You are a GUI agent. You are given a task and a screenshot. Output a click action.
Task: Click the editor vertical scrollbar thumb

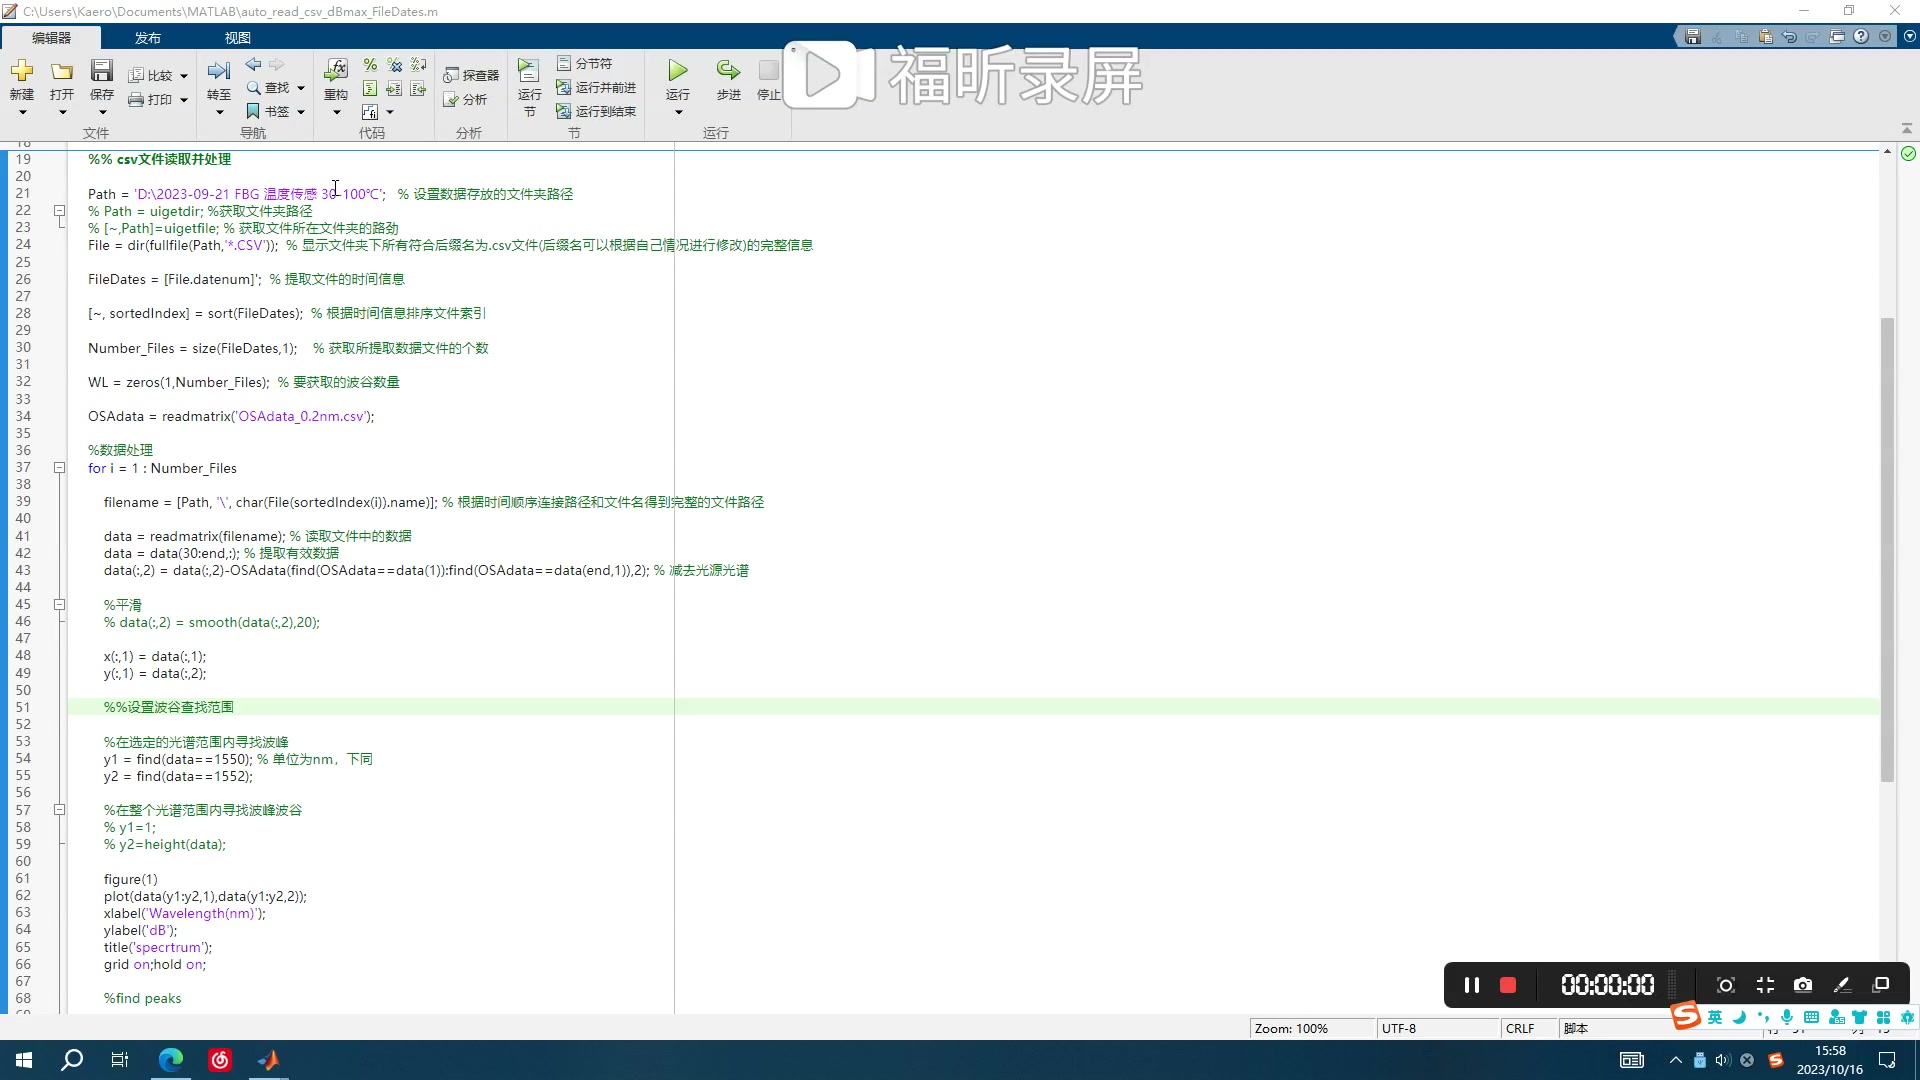[x=1887, y=550]
